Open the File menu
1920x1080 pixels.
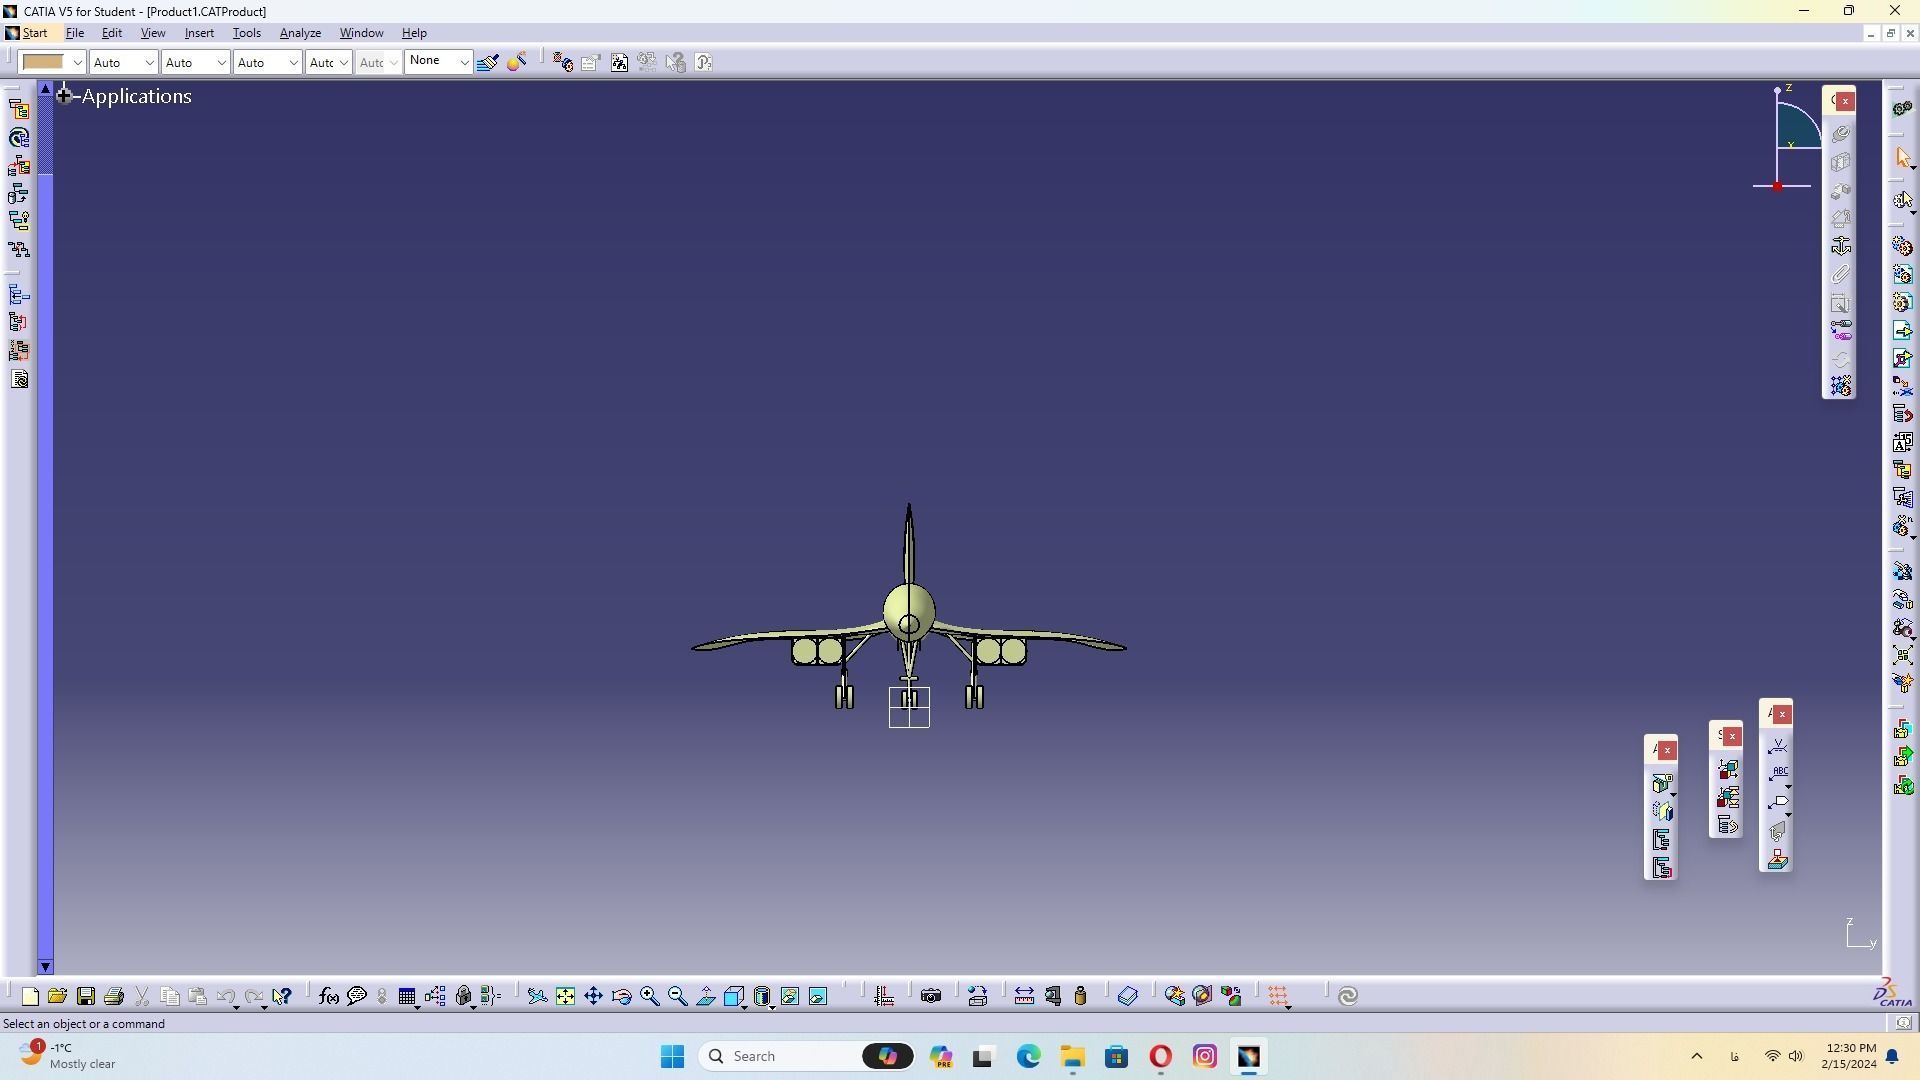click(x=75, y=33)
